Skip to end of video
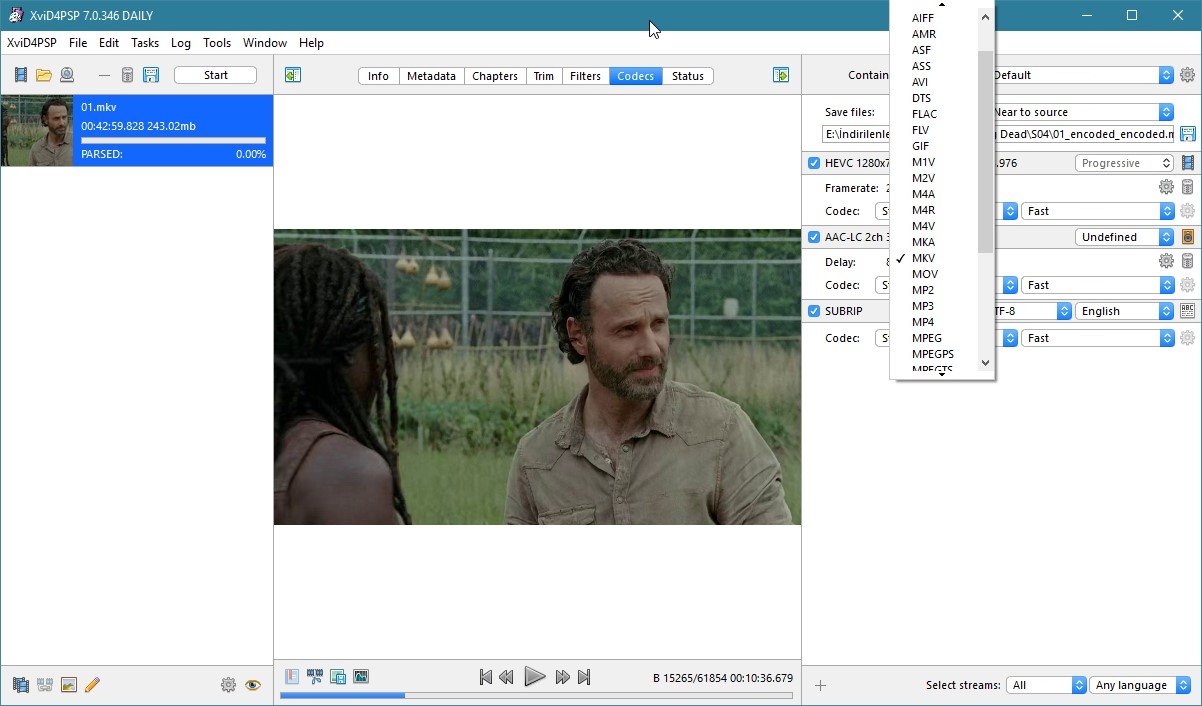This screenshot has height=706, width=1202. click(585, 677)
